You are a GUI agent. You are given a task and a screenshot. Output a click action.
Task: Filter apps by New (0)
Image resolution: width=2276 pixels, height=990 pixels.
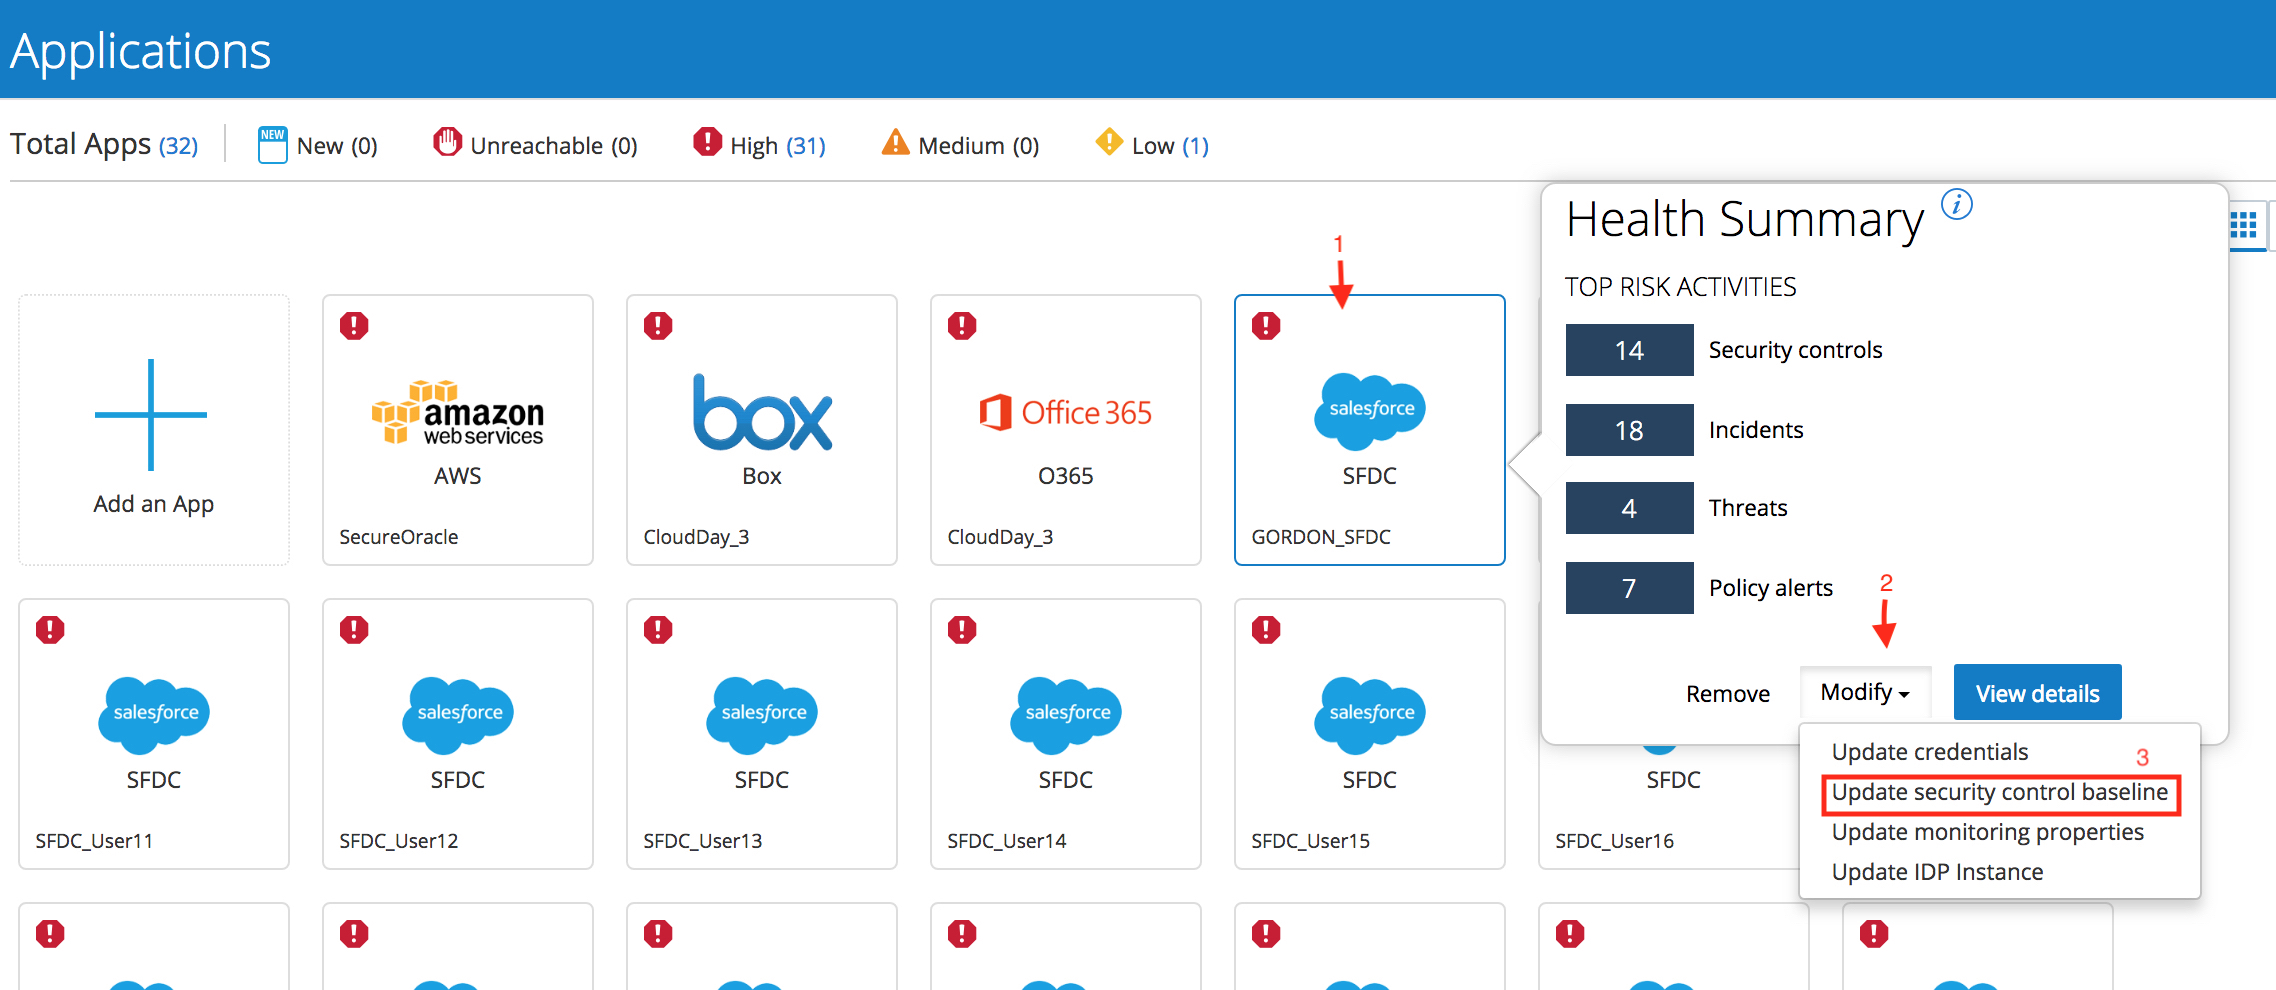[337, 146]
